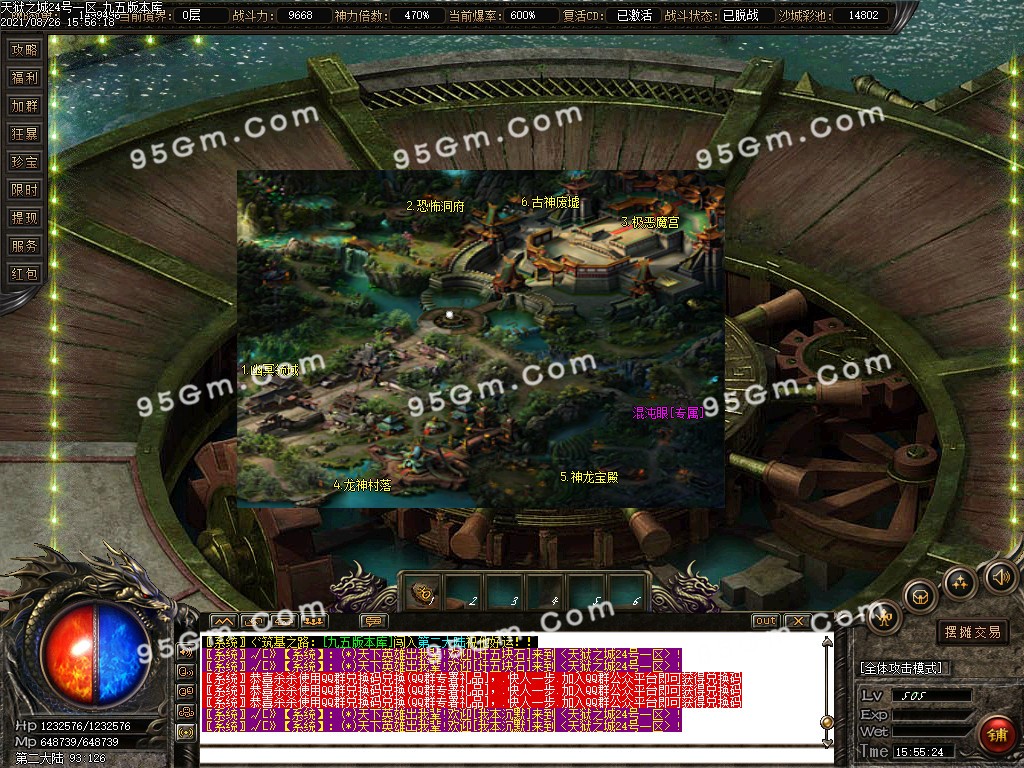This screenshot has height=768, width=1024.
Task: Select quick slot 4
Action: point(546,594)
